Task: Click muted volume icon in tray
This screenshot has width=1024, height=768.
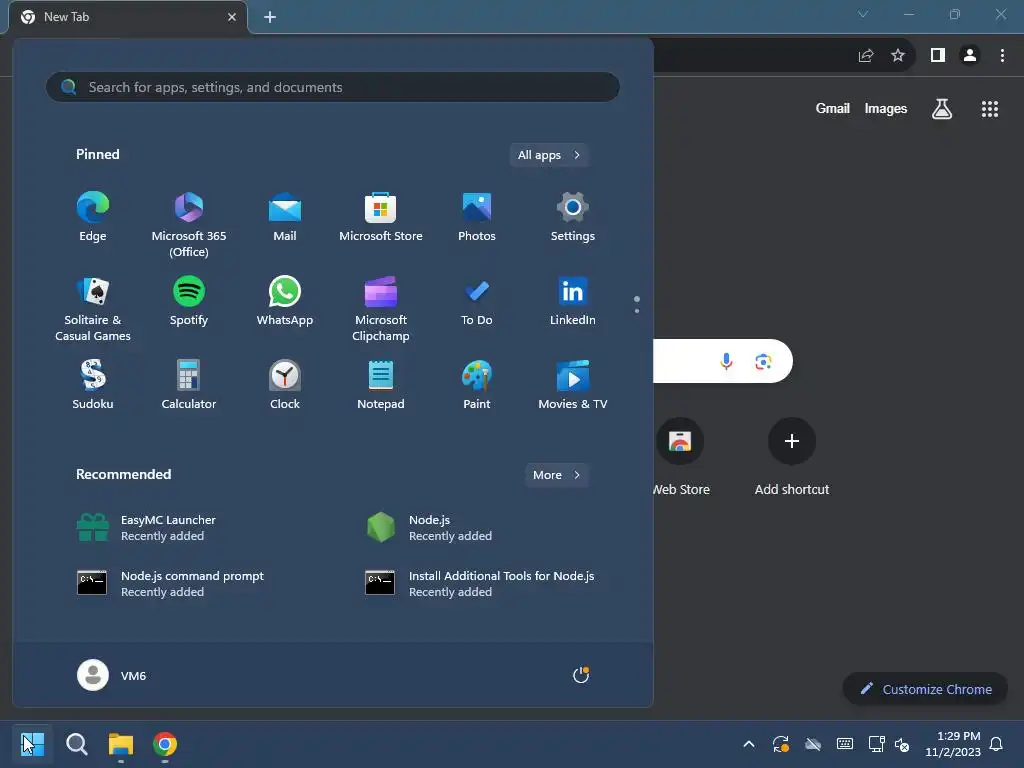Action: point(902,744)
